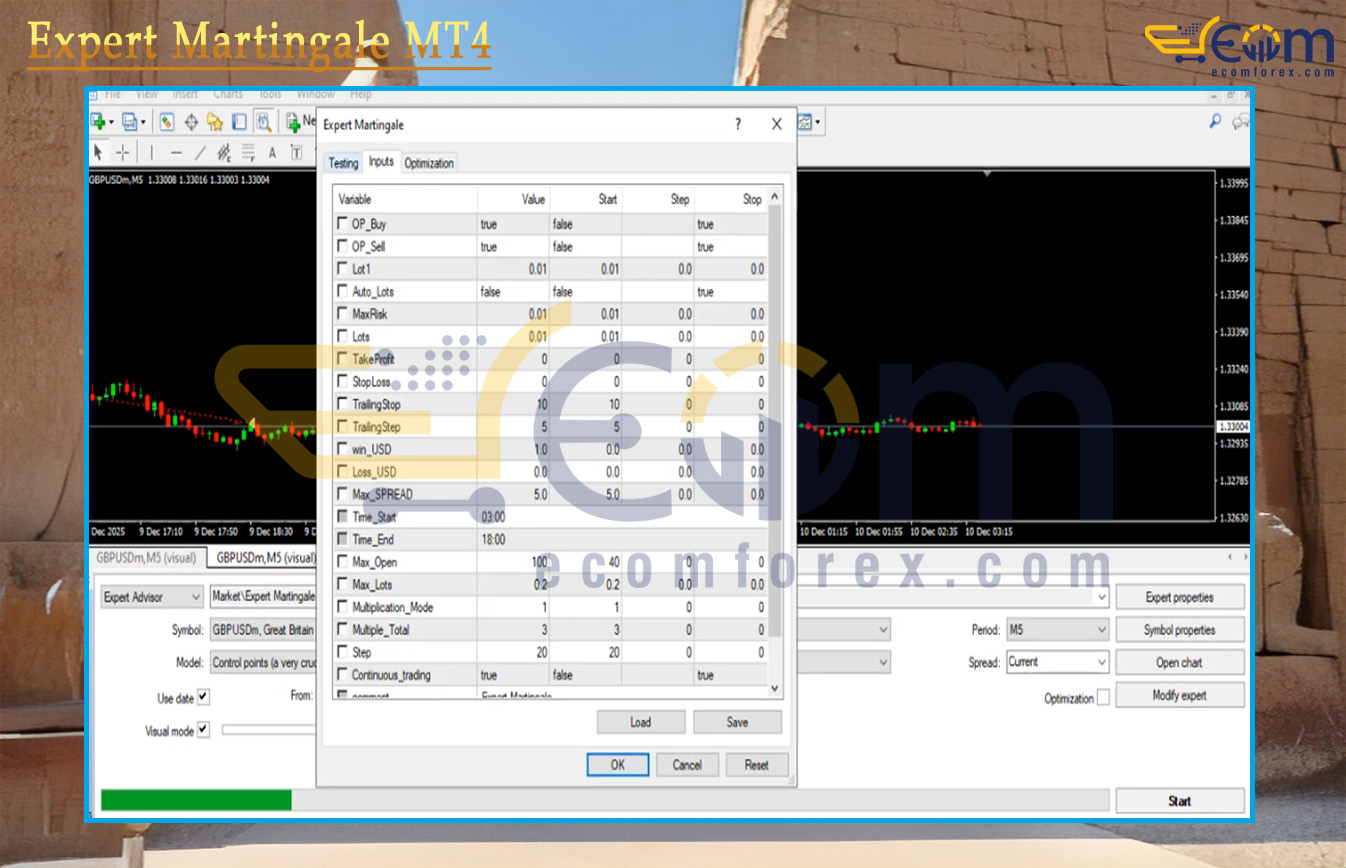
Task: Switch to the Optimization tab
Action: click(429, 163)
